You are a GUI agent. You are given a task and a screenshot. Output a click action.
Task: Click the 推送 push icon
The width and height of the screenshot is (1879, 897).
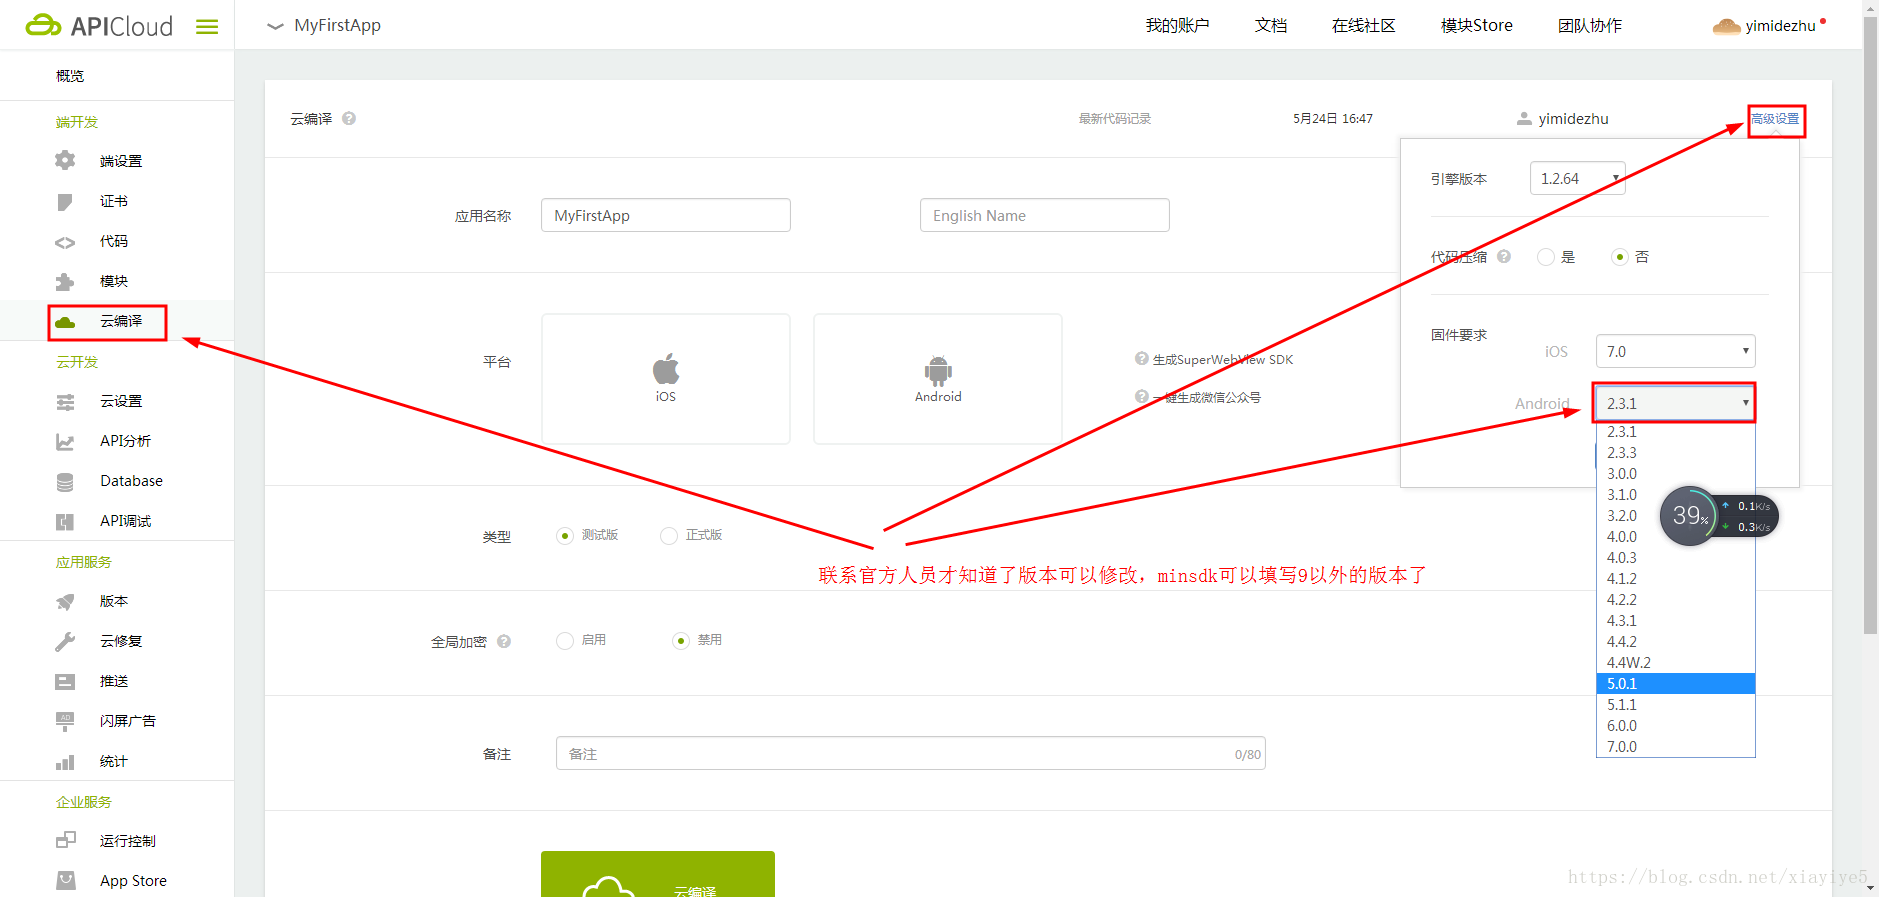click(x=65, y=681)
